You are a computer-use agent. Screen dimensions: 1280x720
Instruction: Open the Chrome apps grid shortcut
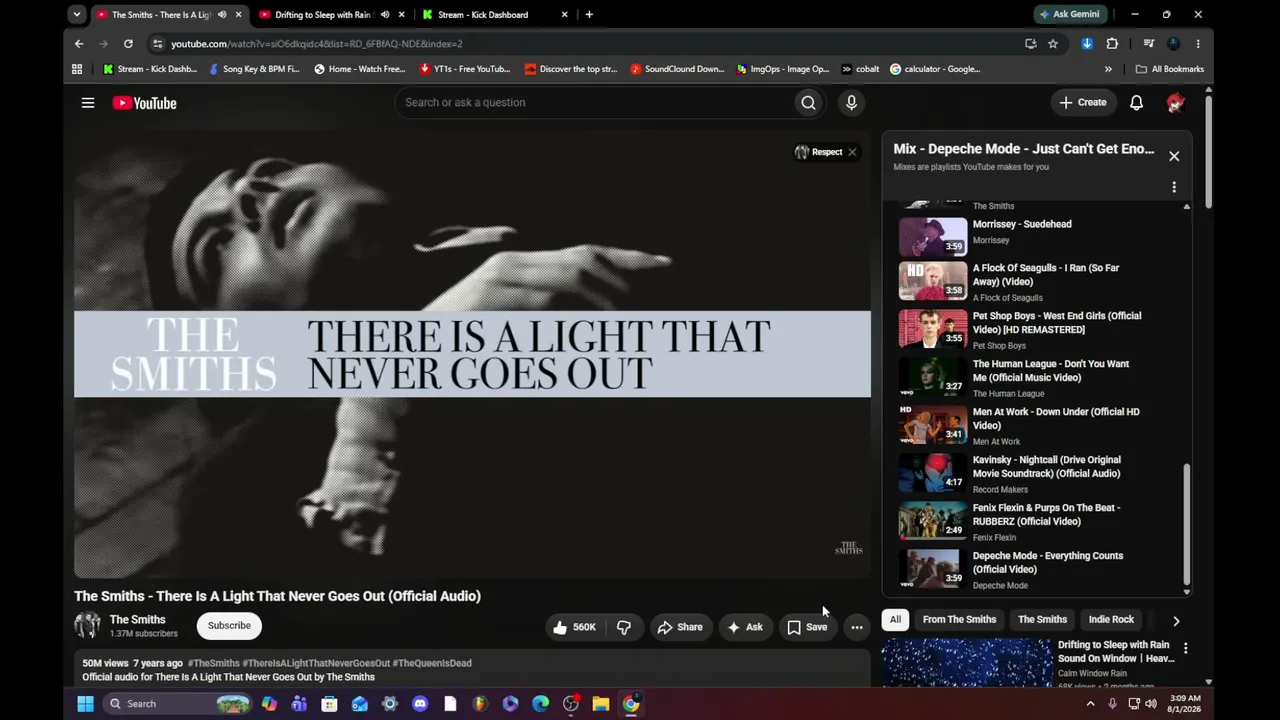[x=77, y=69]
